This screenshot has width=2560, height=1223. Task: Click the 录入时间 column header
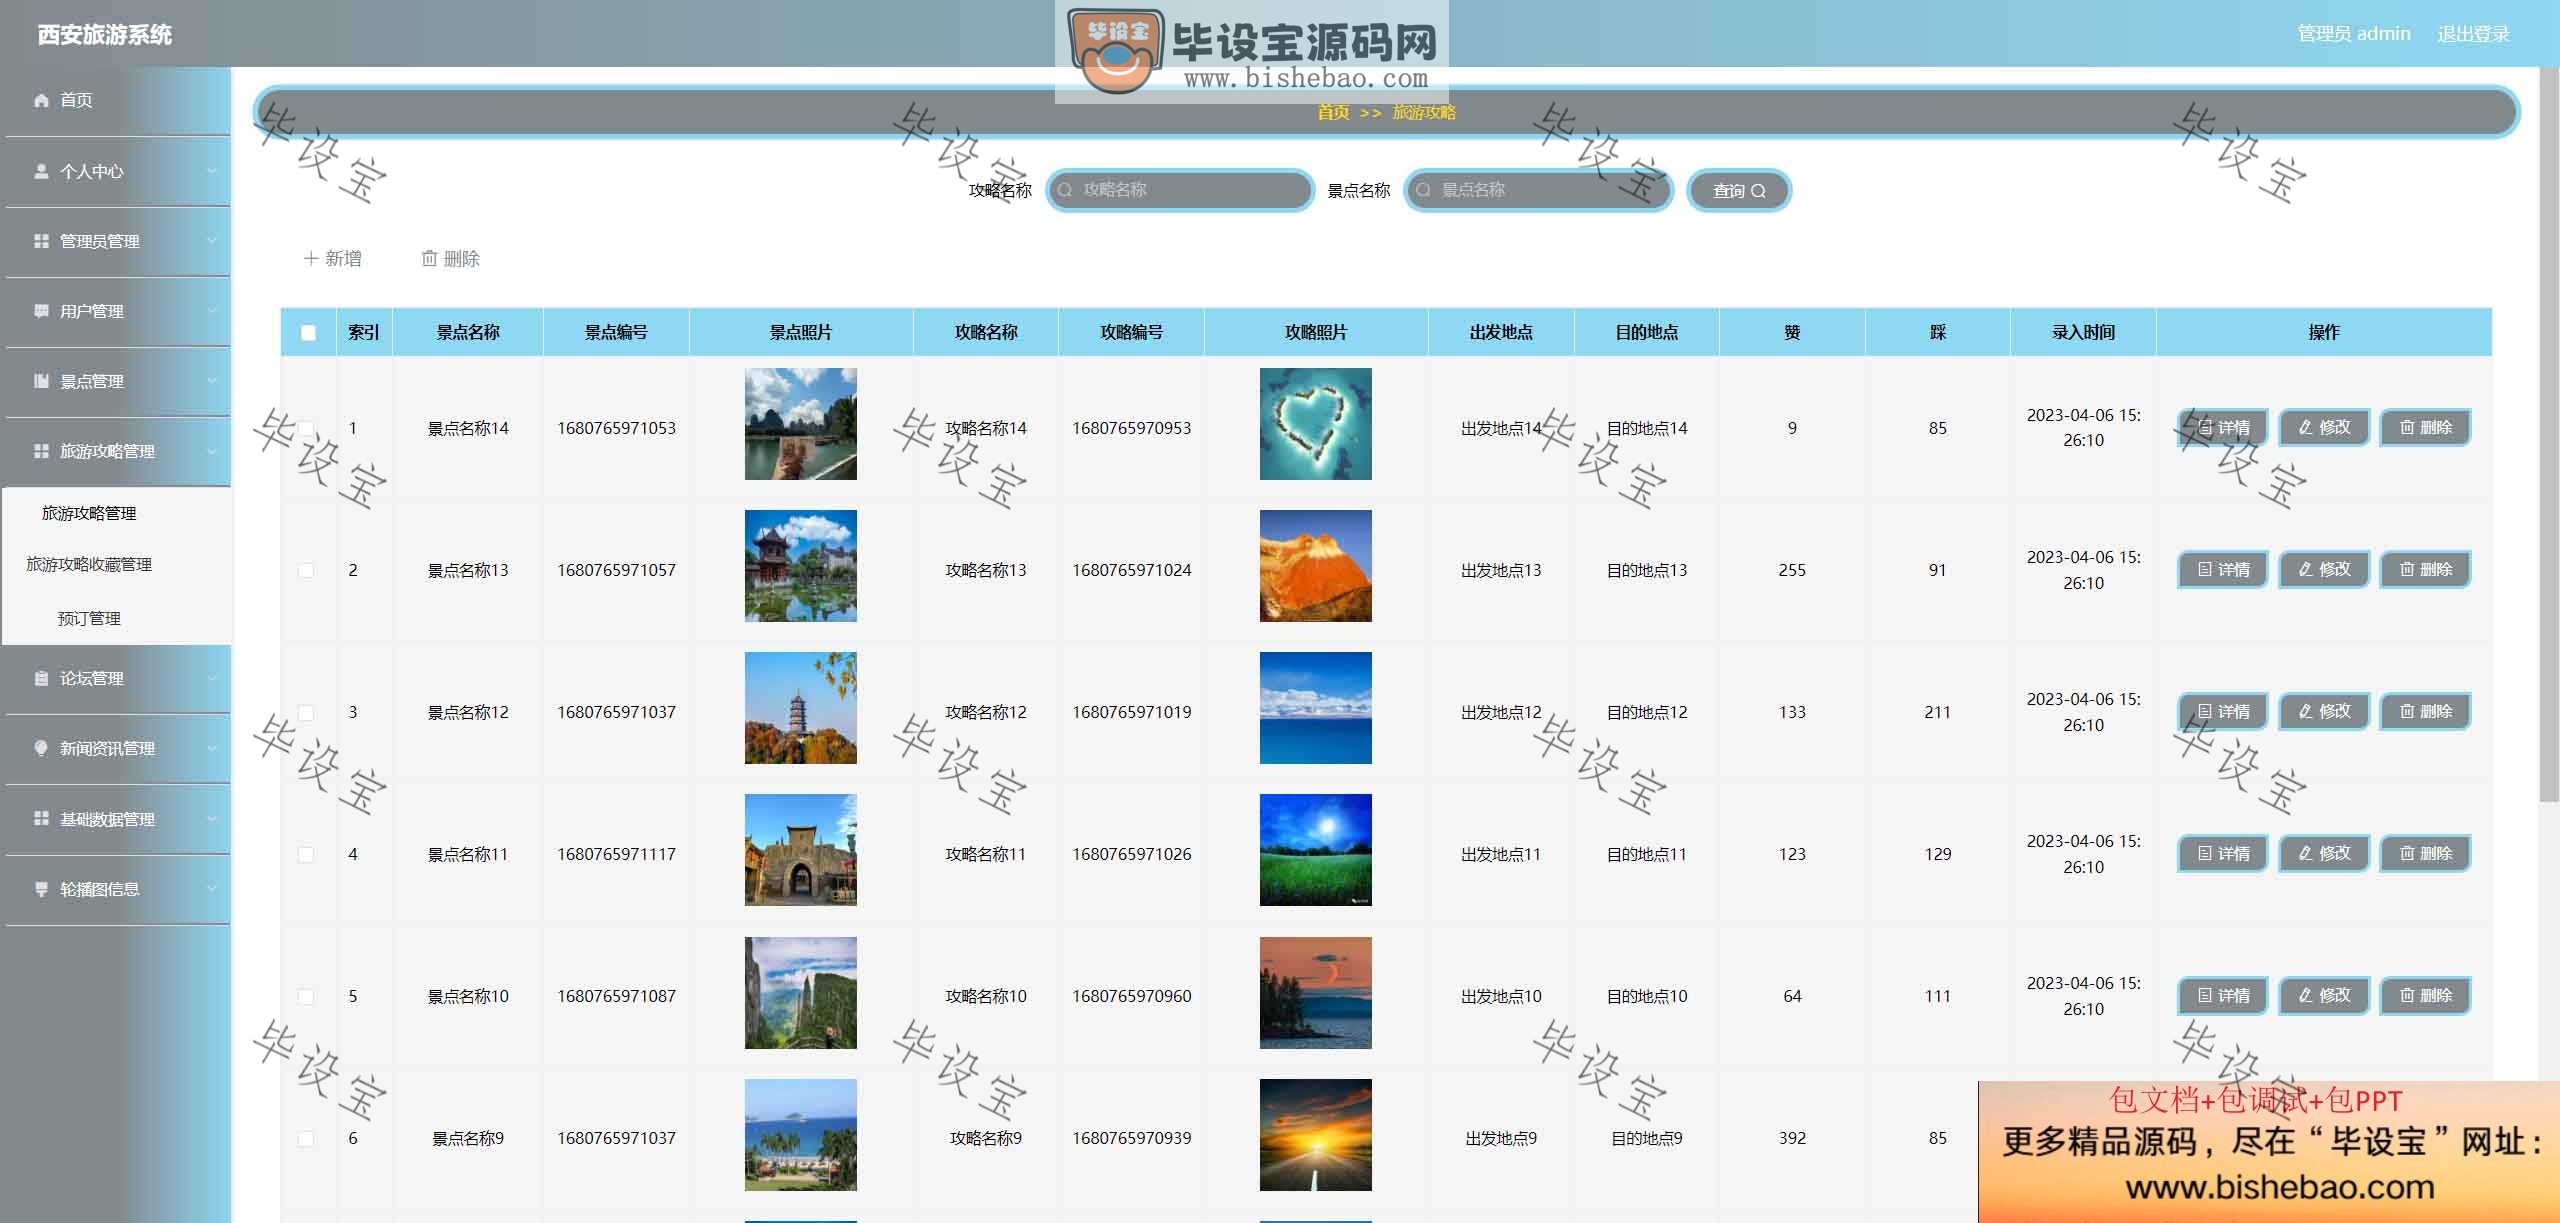coord(2083,333)
